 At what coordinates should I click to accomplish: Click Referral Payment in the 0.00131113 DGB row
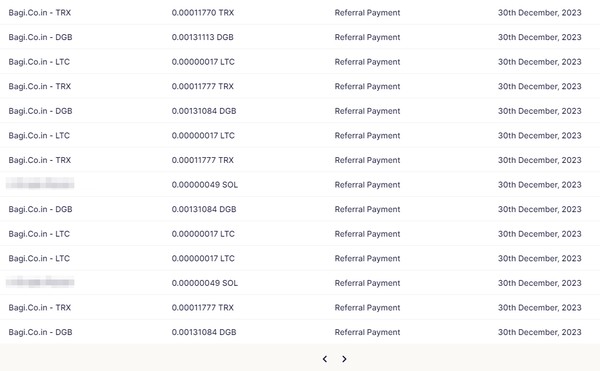point(367,37)
